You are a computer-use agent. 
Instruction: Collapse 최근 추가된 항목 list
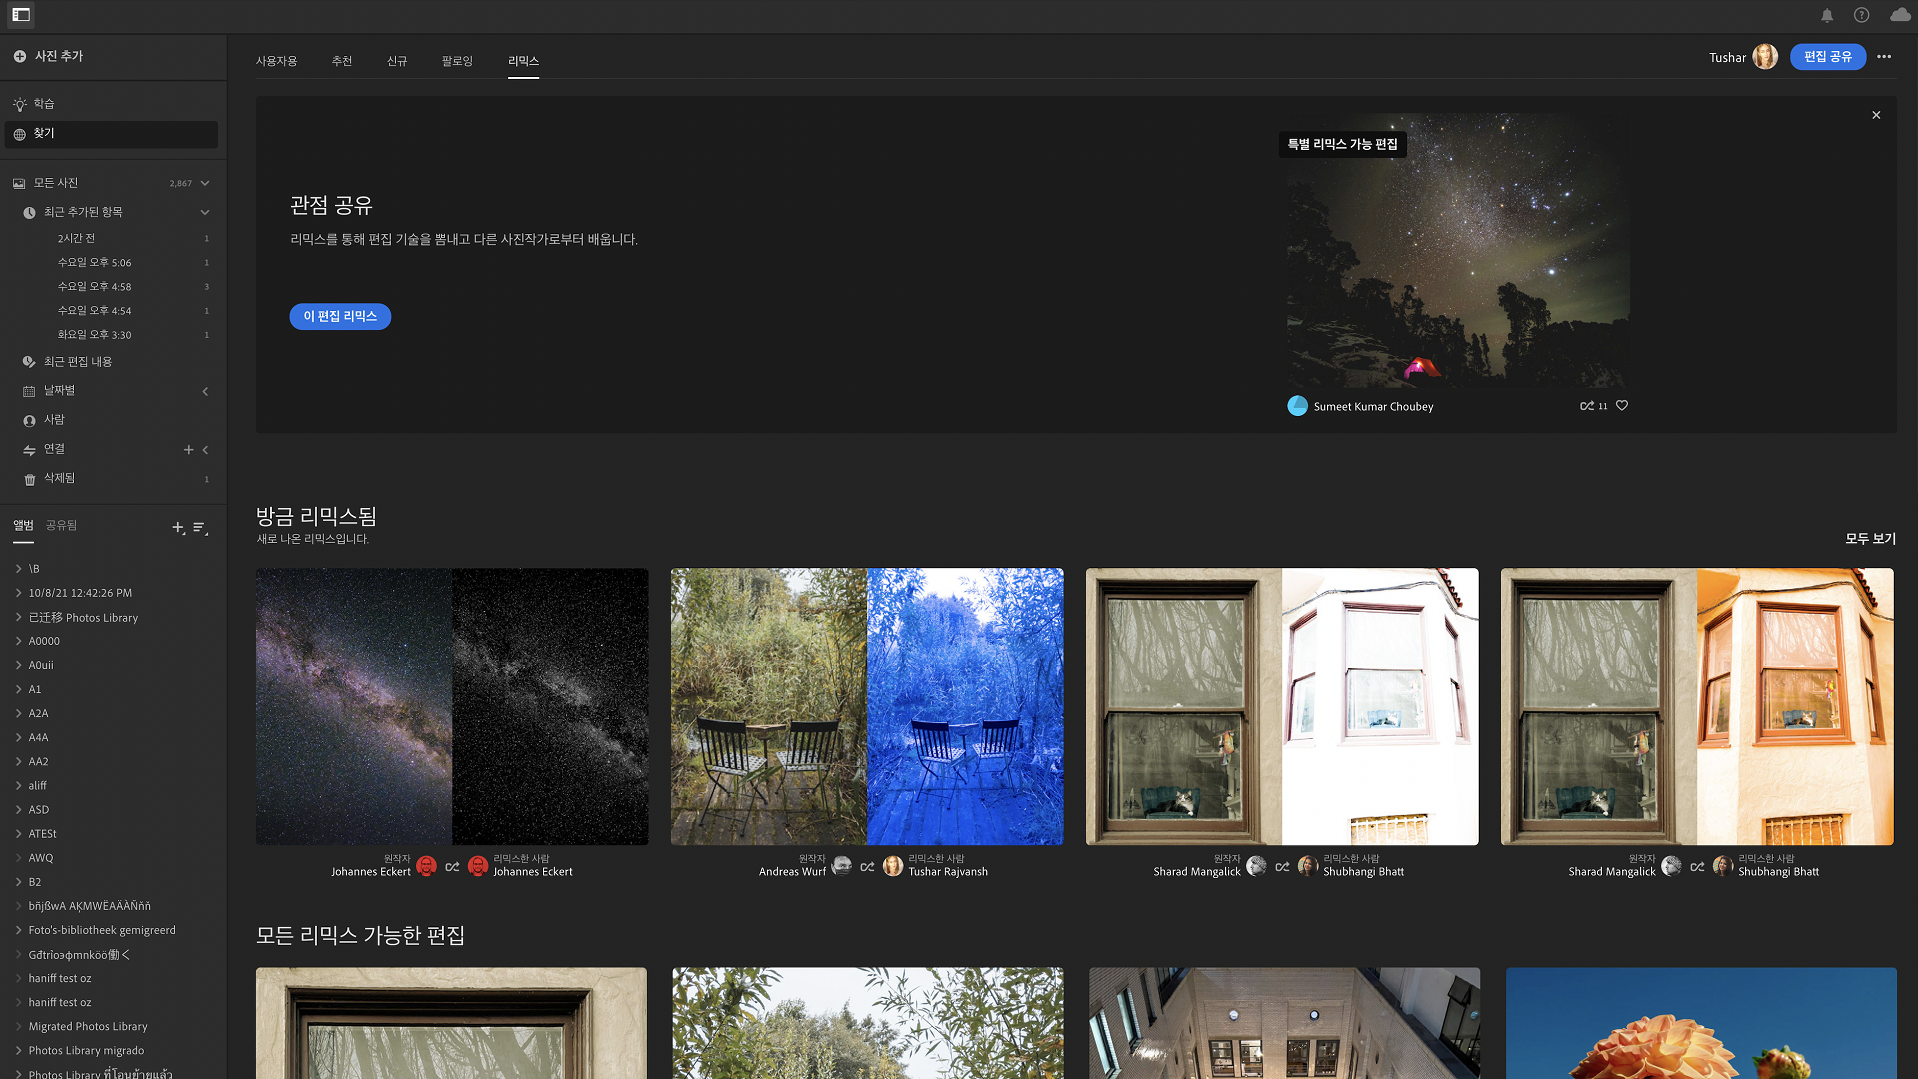pos(205,212)
